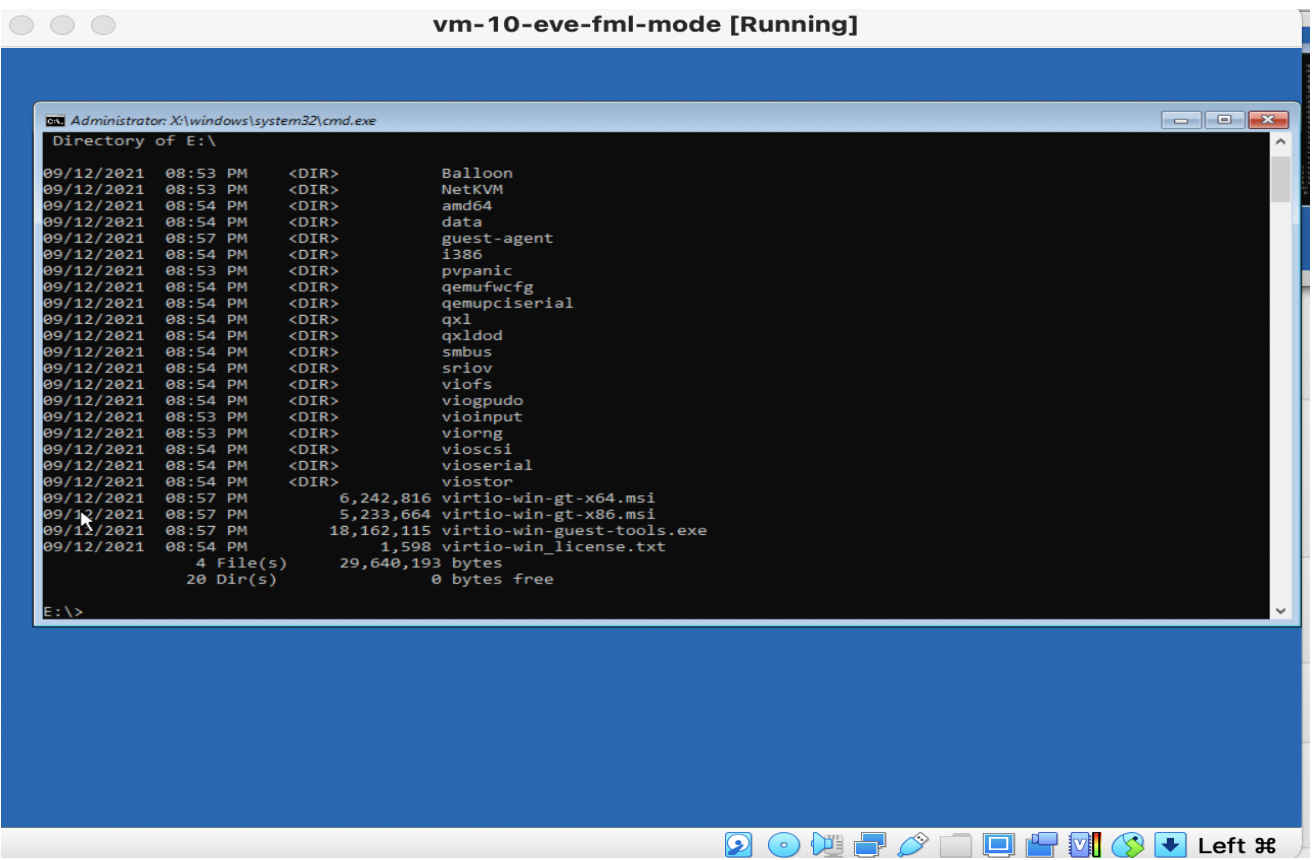Click the virtio-win-guest-tools.exe filename text
The image size is (1314, 860).
tap(575, 530)
